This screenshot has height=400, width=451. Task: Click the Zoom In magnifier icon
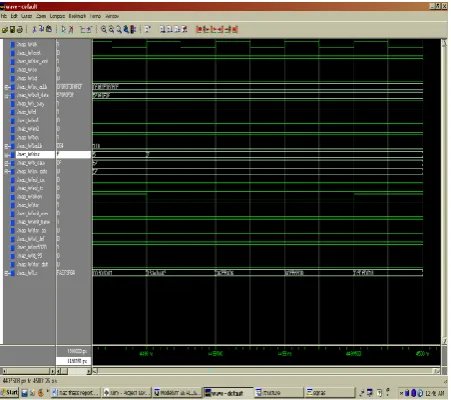tap(104, 30)
